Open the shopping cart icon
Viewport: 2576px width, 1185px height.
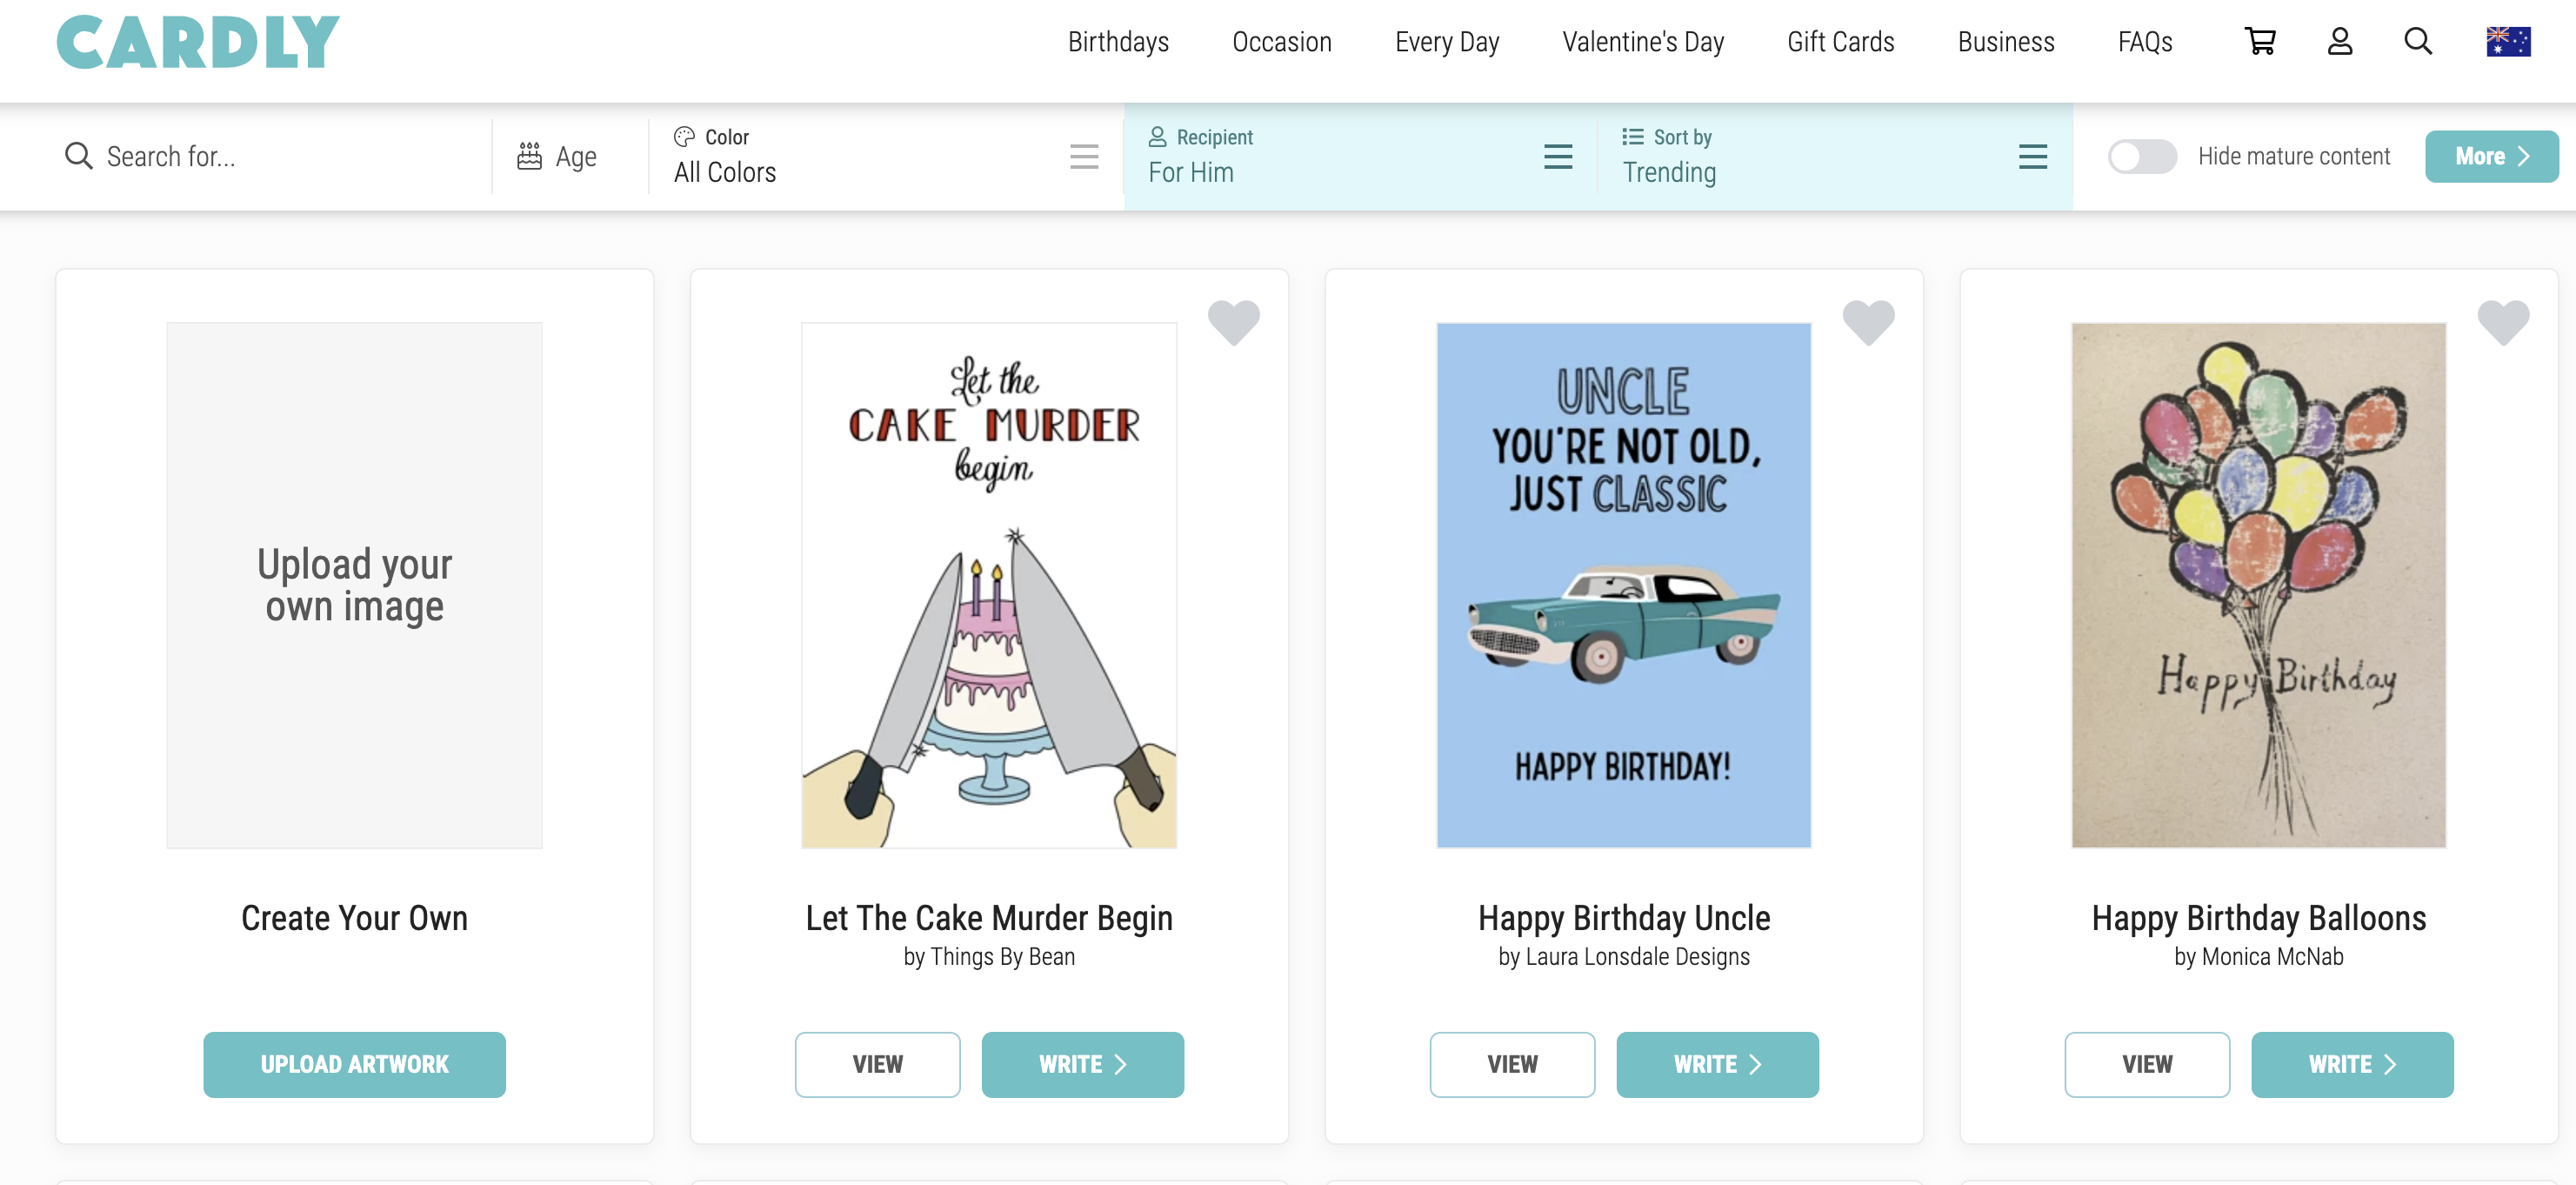click(x=2260, y=41)
